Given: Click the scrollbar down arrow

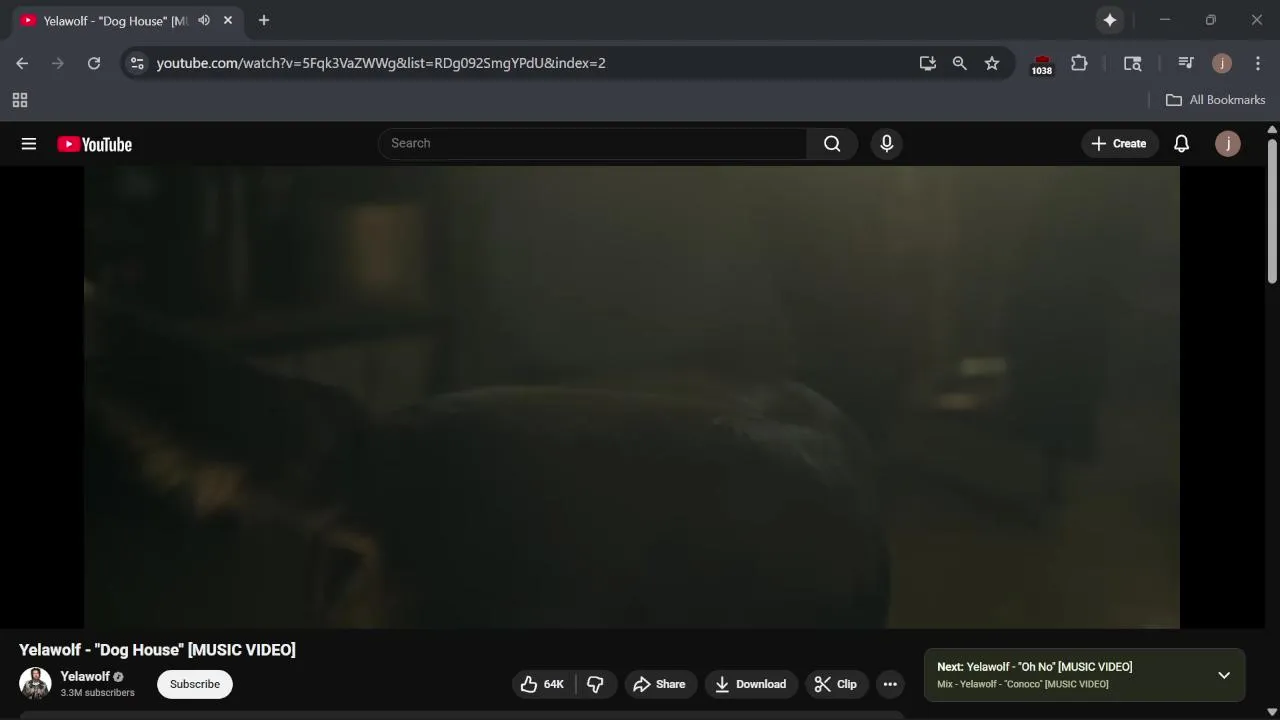Looking at the screenshot, I should coord(1272,712).
